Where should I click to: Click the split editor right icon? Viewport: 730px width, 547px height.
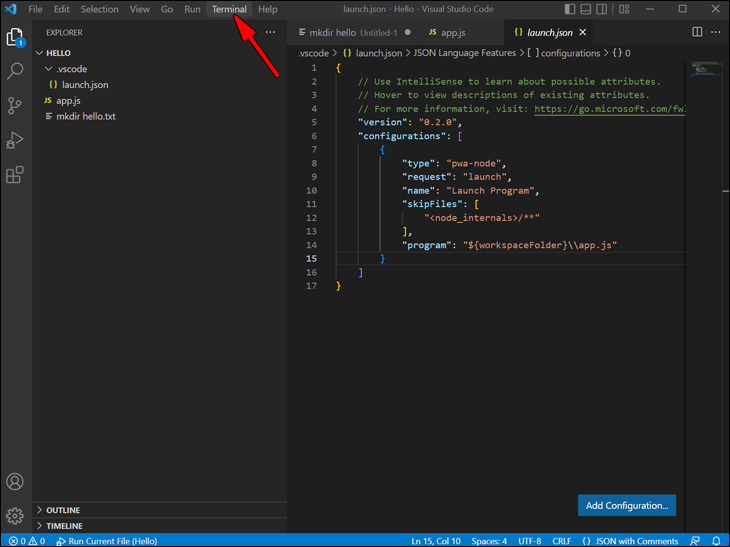point(697,32)
